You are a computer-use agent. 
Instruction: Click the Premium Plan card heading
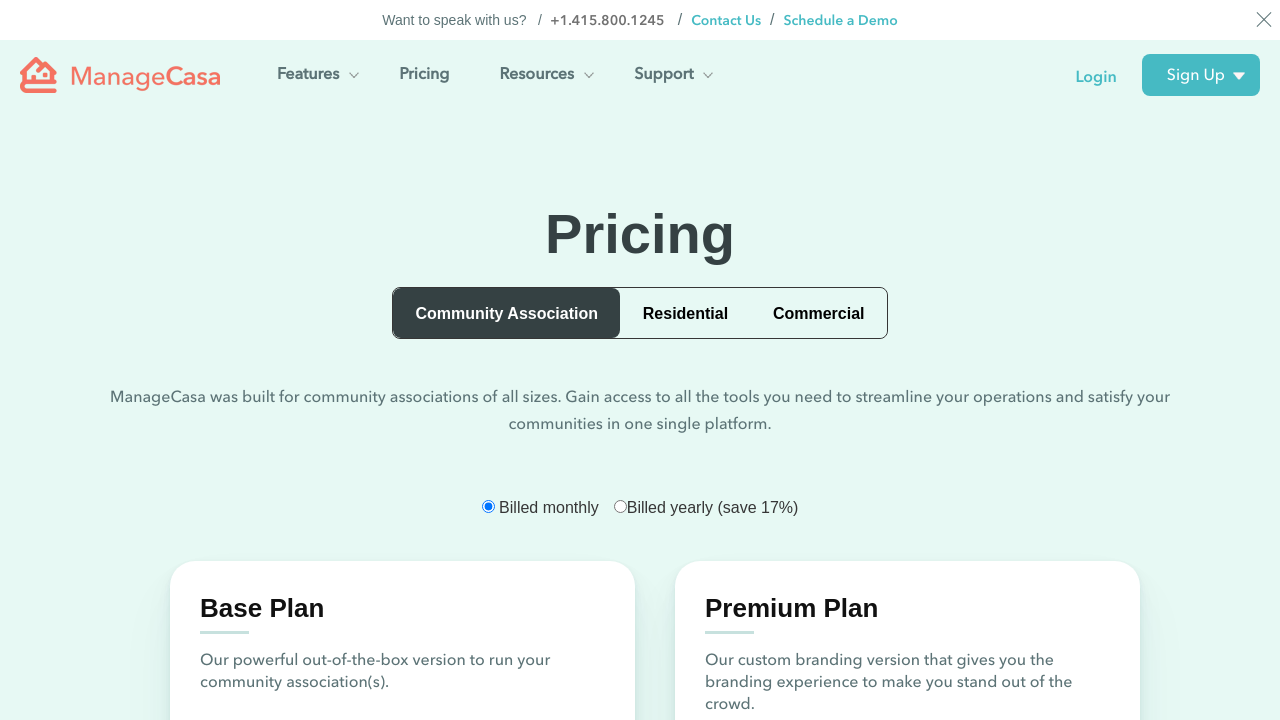[791, 608]
